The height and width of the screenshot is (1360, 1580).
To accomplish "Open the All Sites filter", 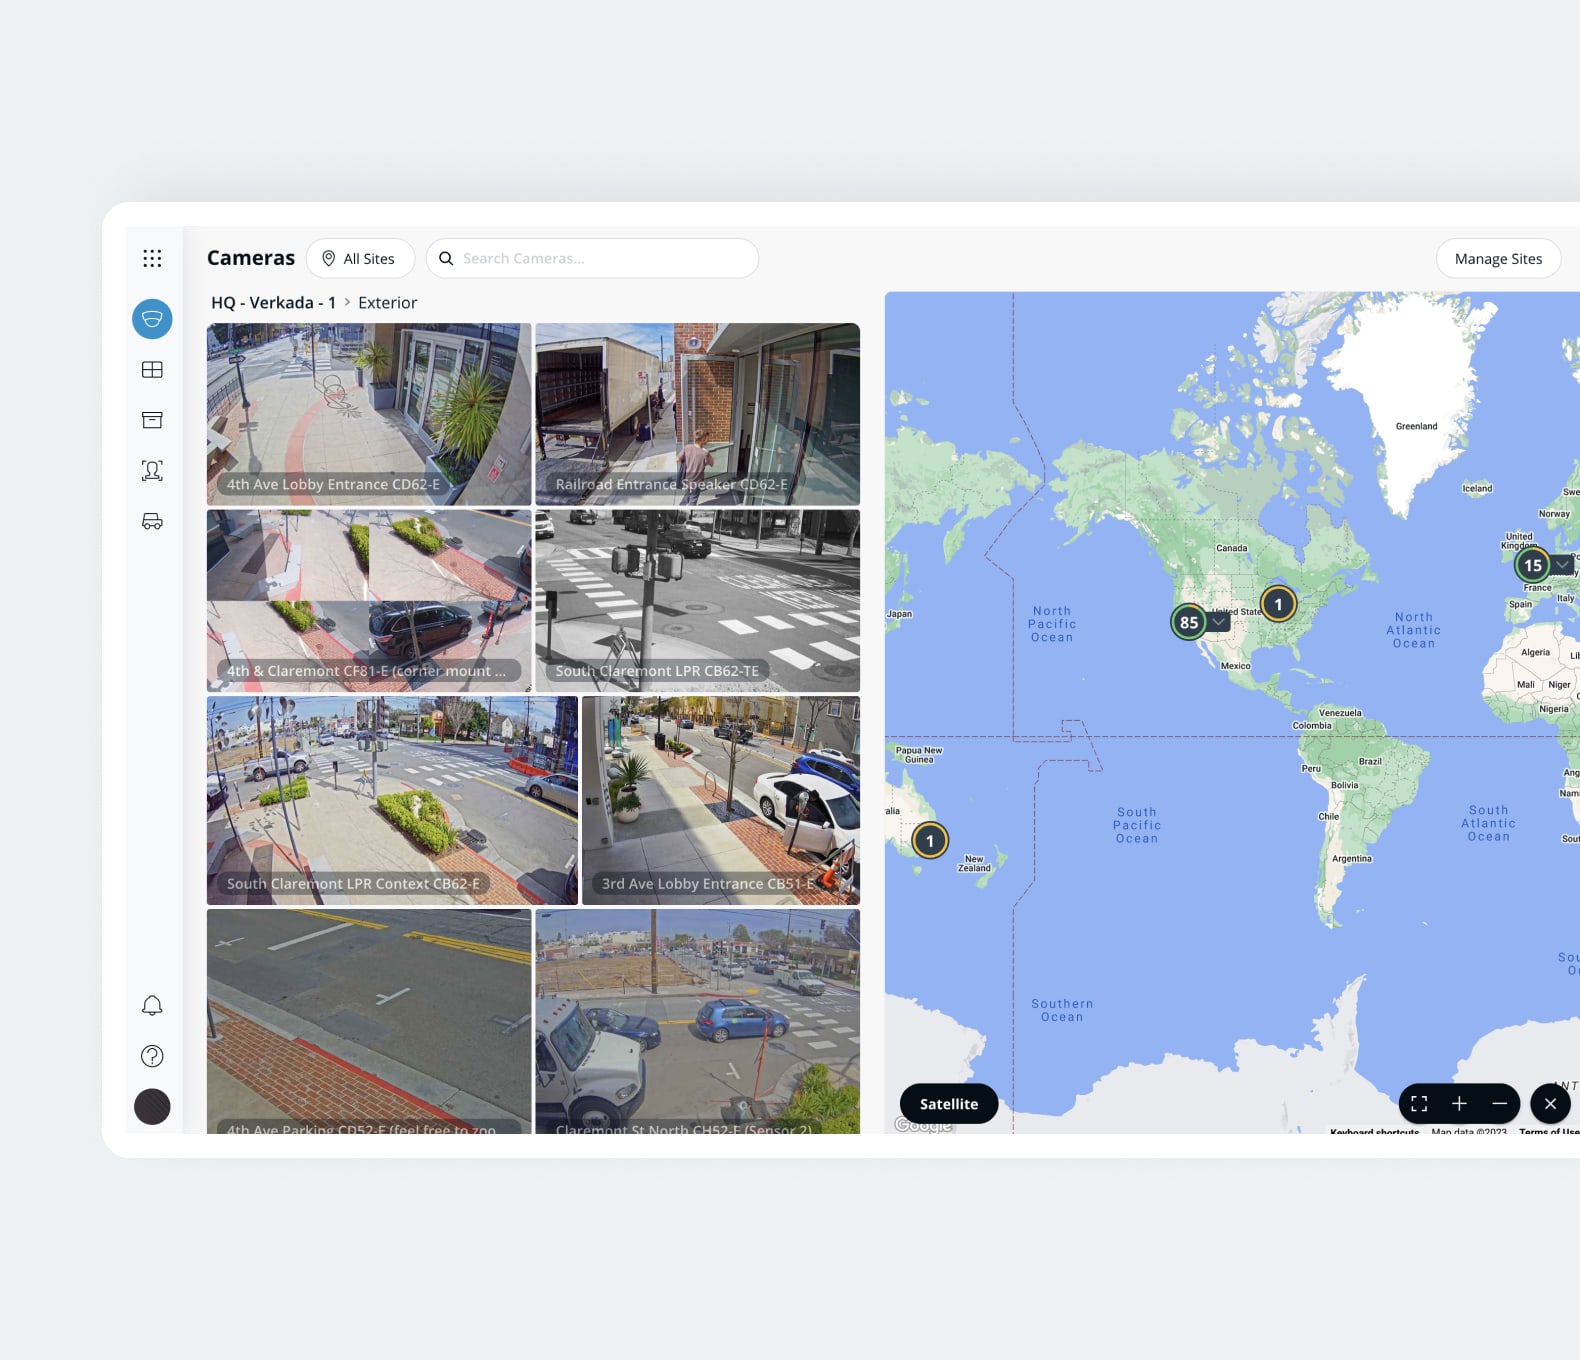I will point(360,259).
